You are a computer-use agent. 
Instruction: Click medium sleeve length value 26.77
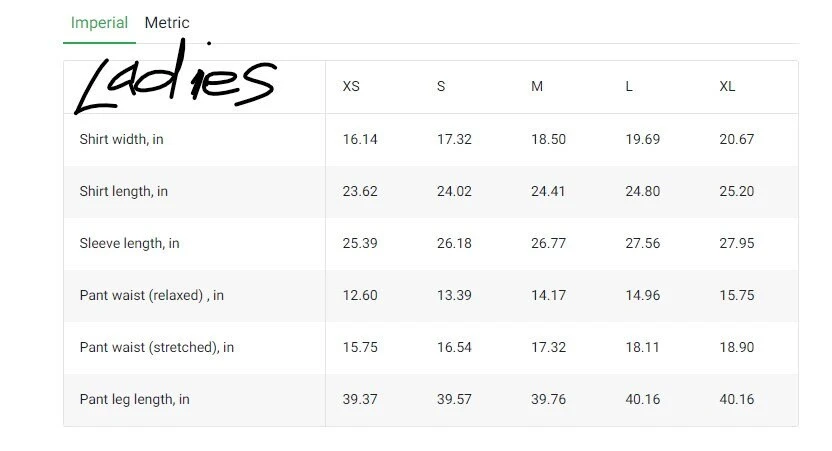pyautogui.click(x=548, y=244)
